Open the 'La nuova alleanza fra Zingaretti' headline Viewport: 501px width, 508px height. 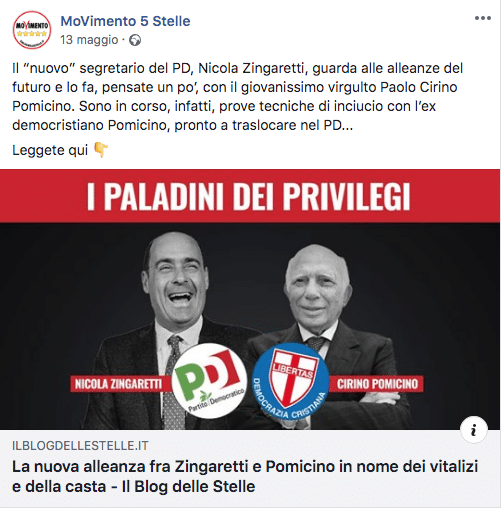pyautogui.click(x=245, y=476)
